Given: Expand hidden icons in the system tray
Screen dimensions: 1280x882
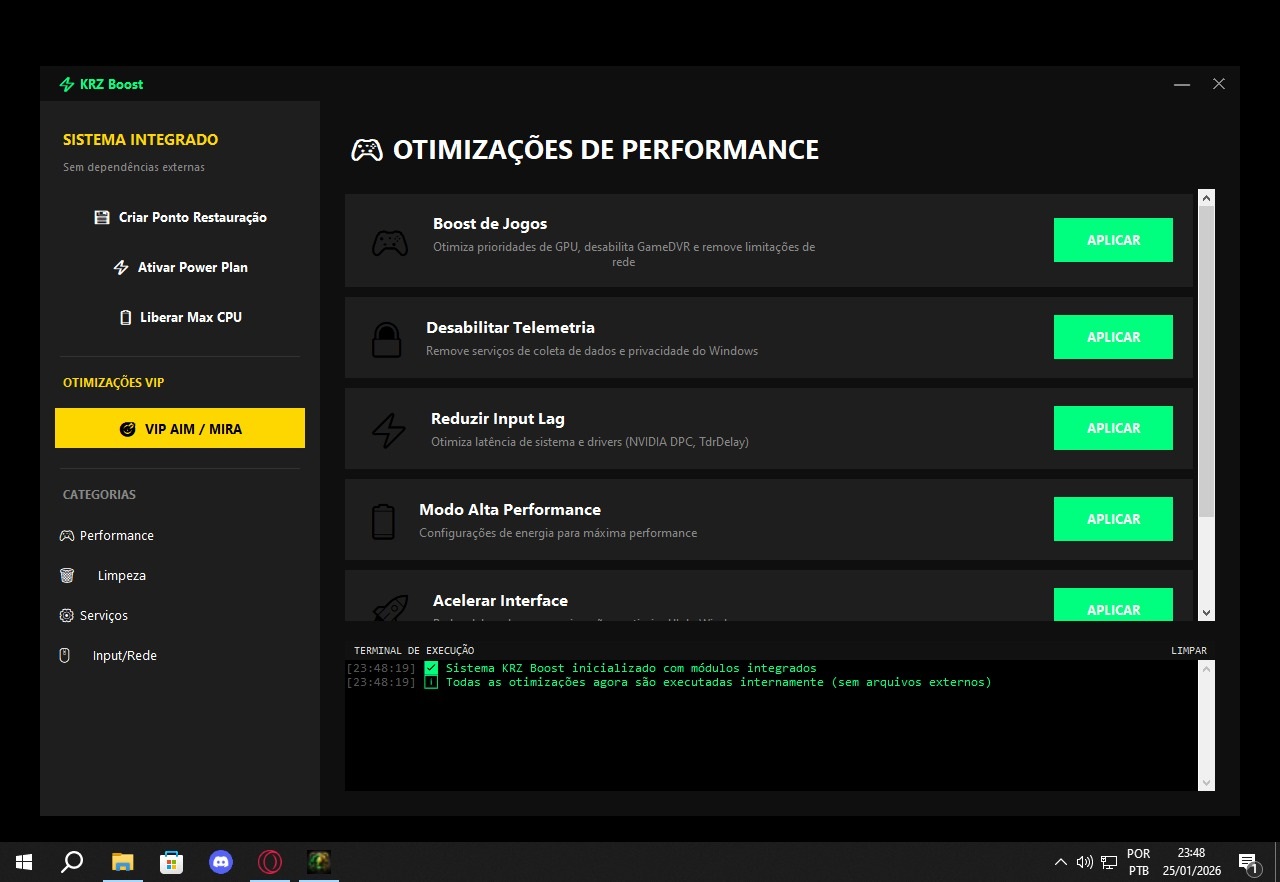Looking at the screenshot, I should click(1060, 861).
